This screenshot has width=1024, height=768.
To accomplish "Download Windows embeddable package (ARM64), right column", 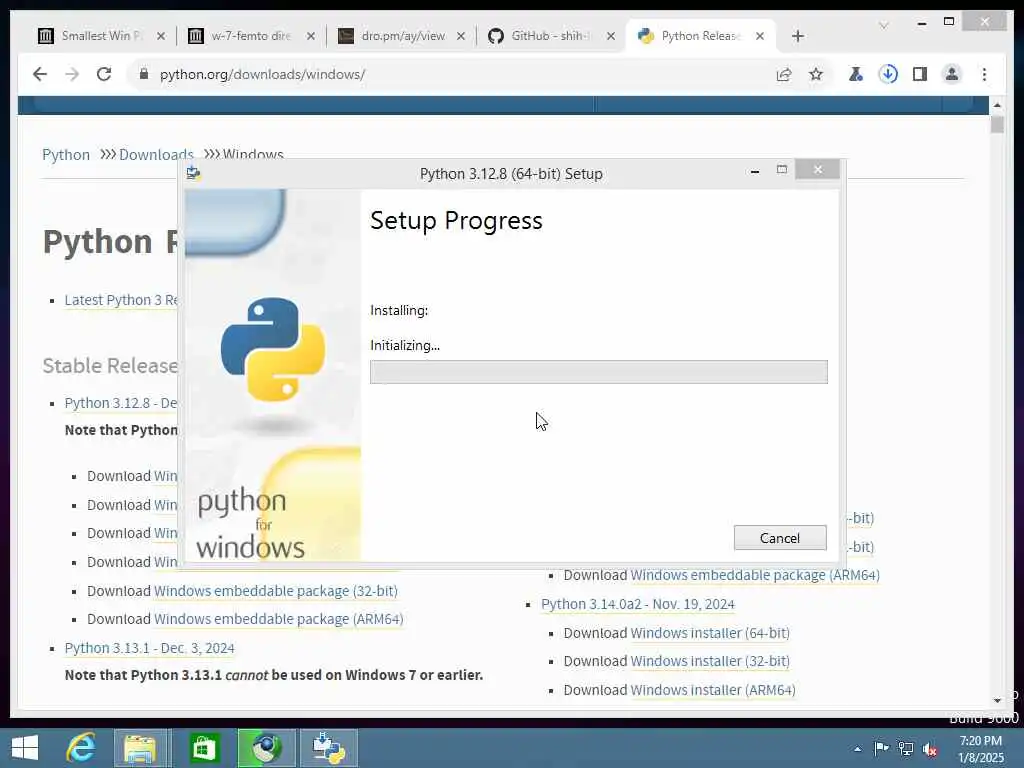I will (755, 575).
